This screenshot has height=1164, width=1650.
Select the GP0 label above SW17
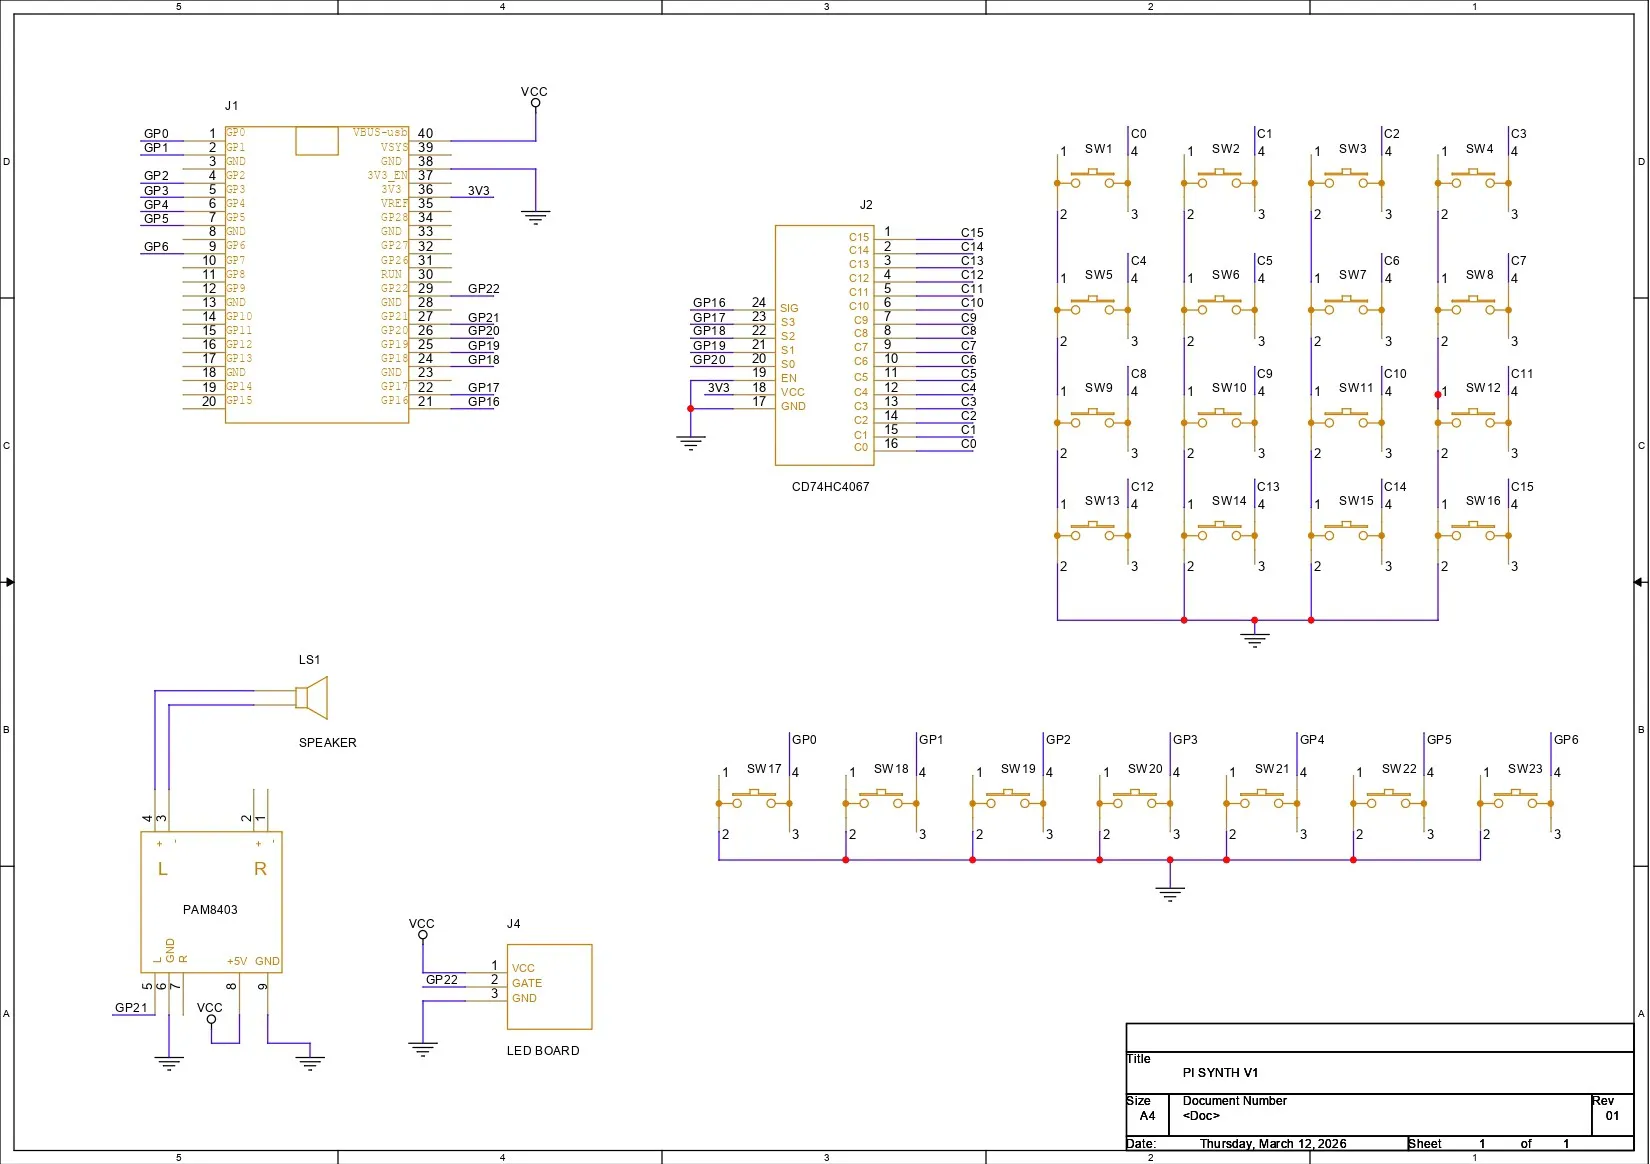tap(804, 740)
